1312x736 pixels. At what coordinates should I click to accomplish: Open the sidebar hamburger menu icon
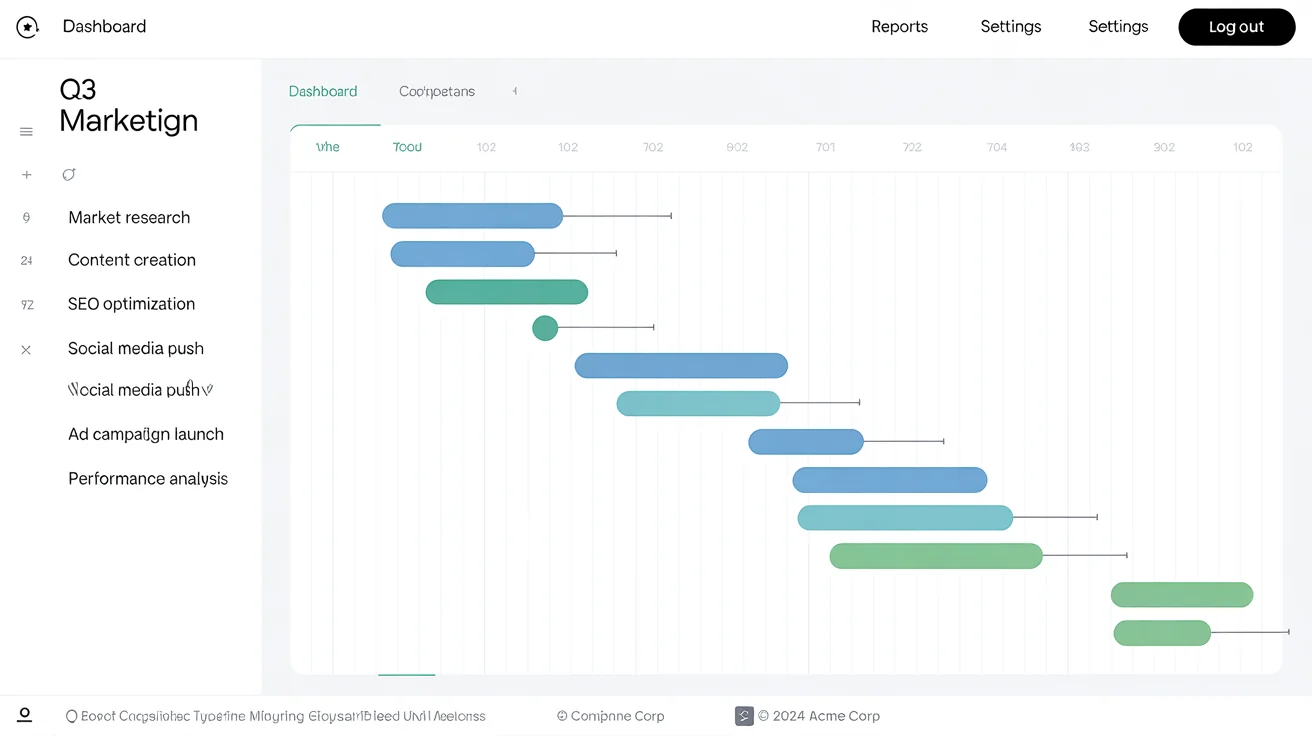tap(26, 131)
